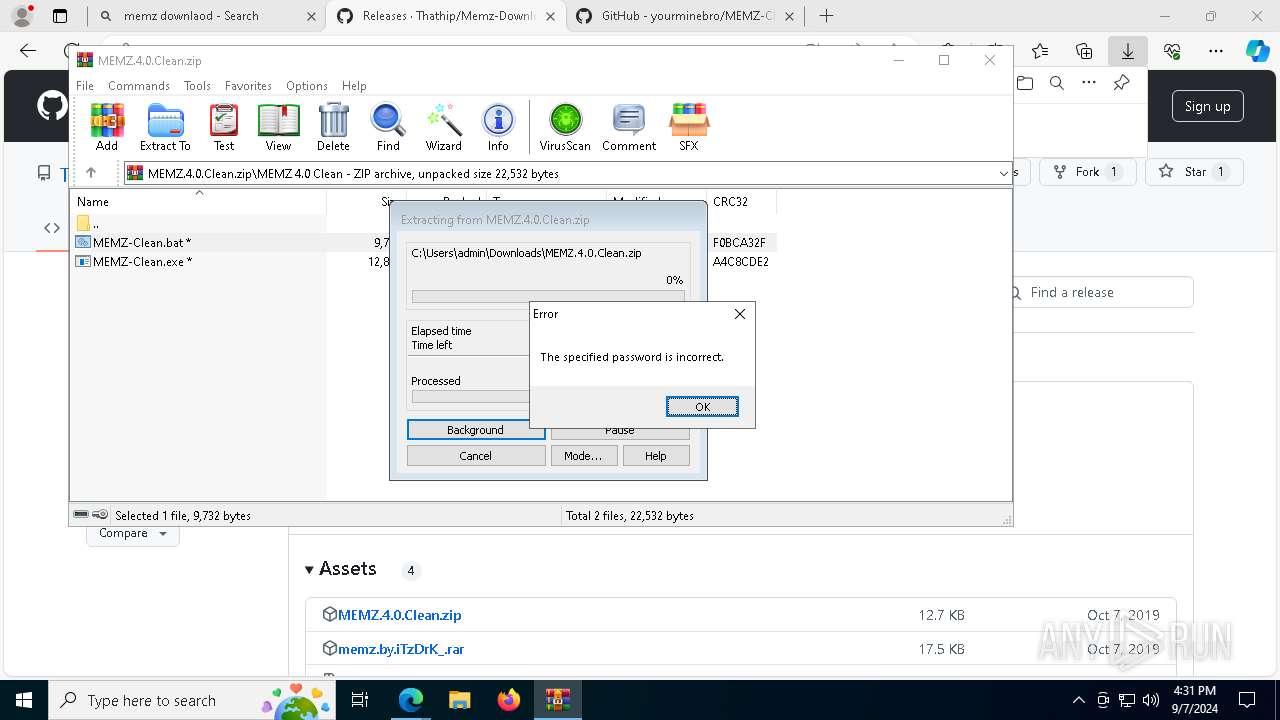Open the Wizard tool
The image size is (1280, 720).
point(443,127)
